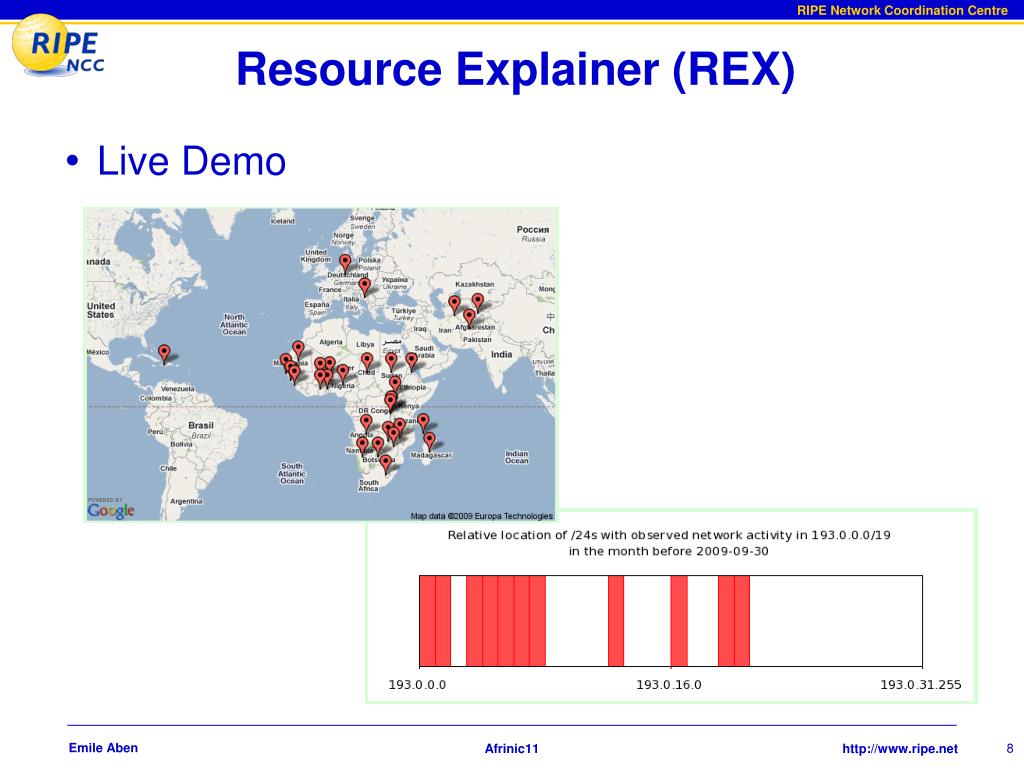Click the United States map label
1024x768 pixels.
coord(101,310)
